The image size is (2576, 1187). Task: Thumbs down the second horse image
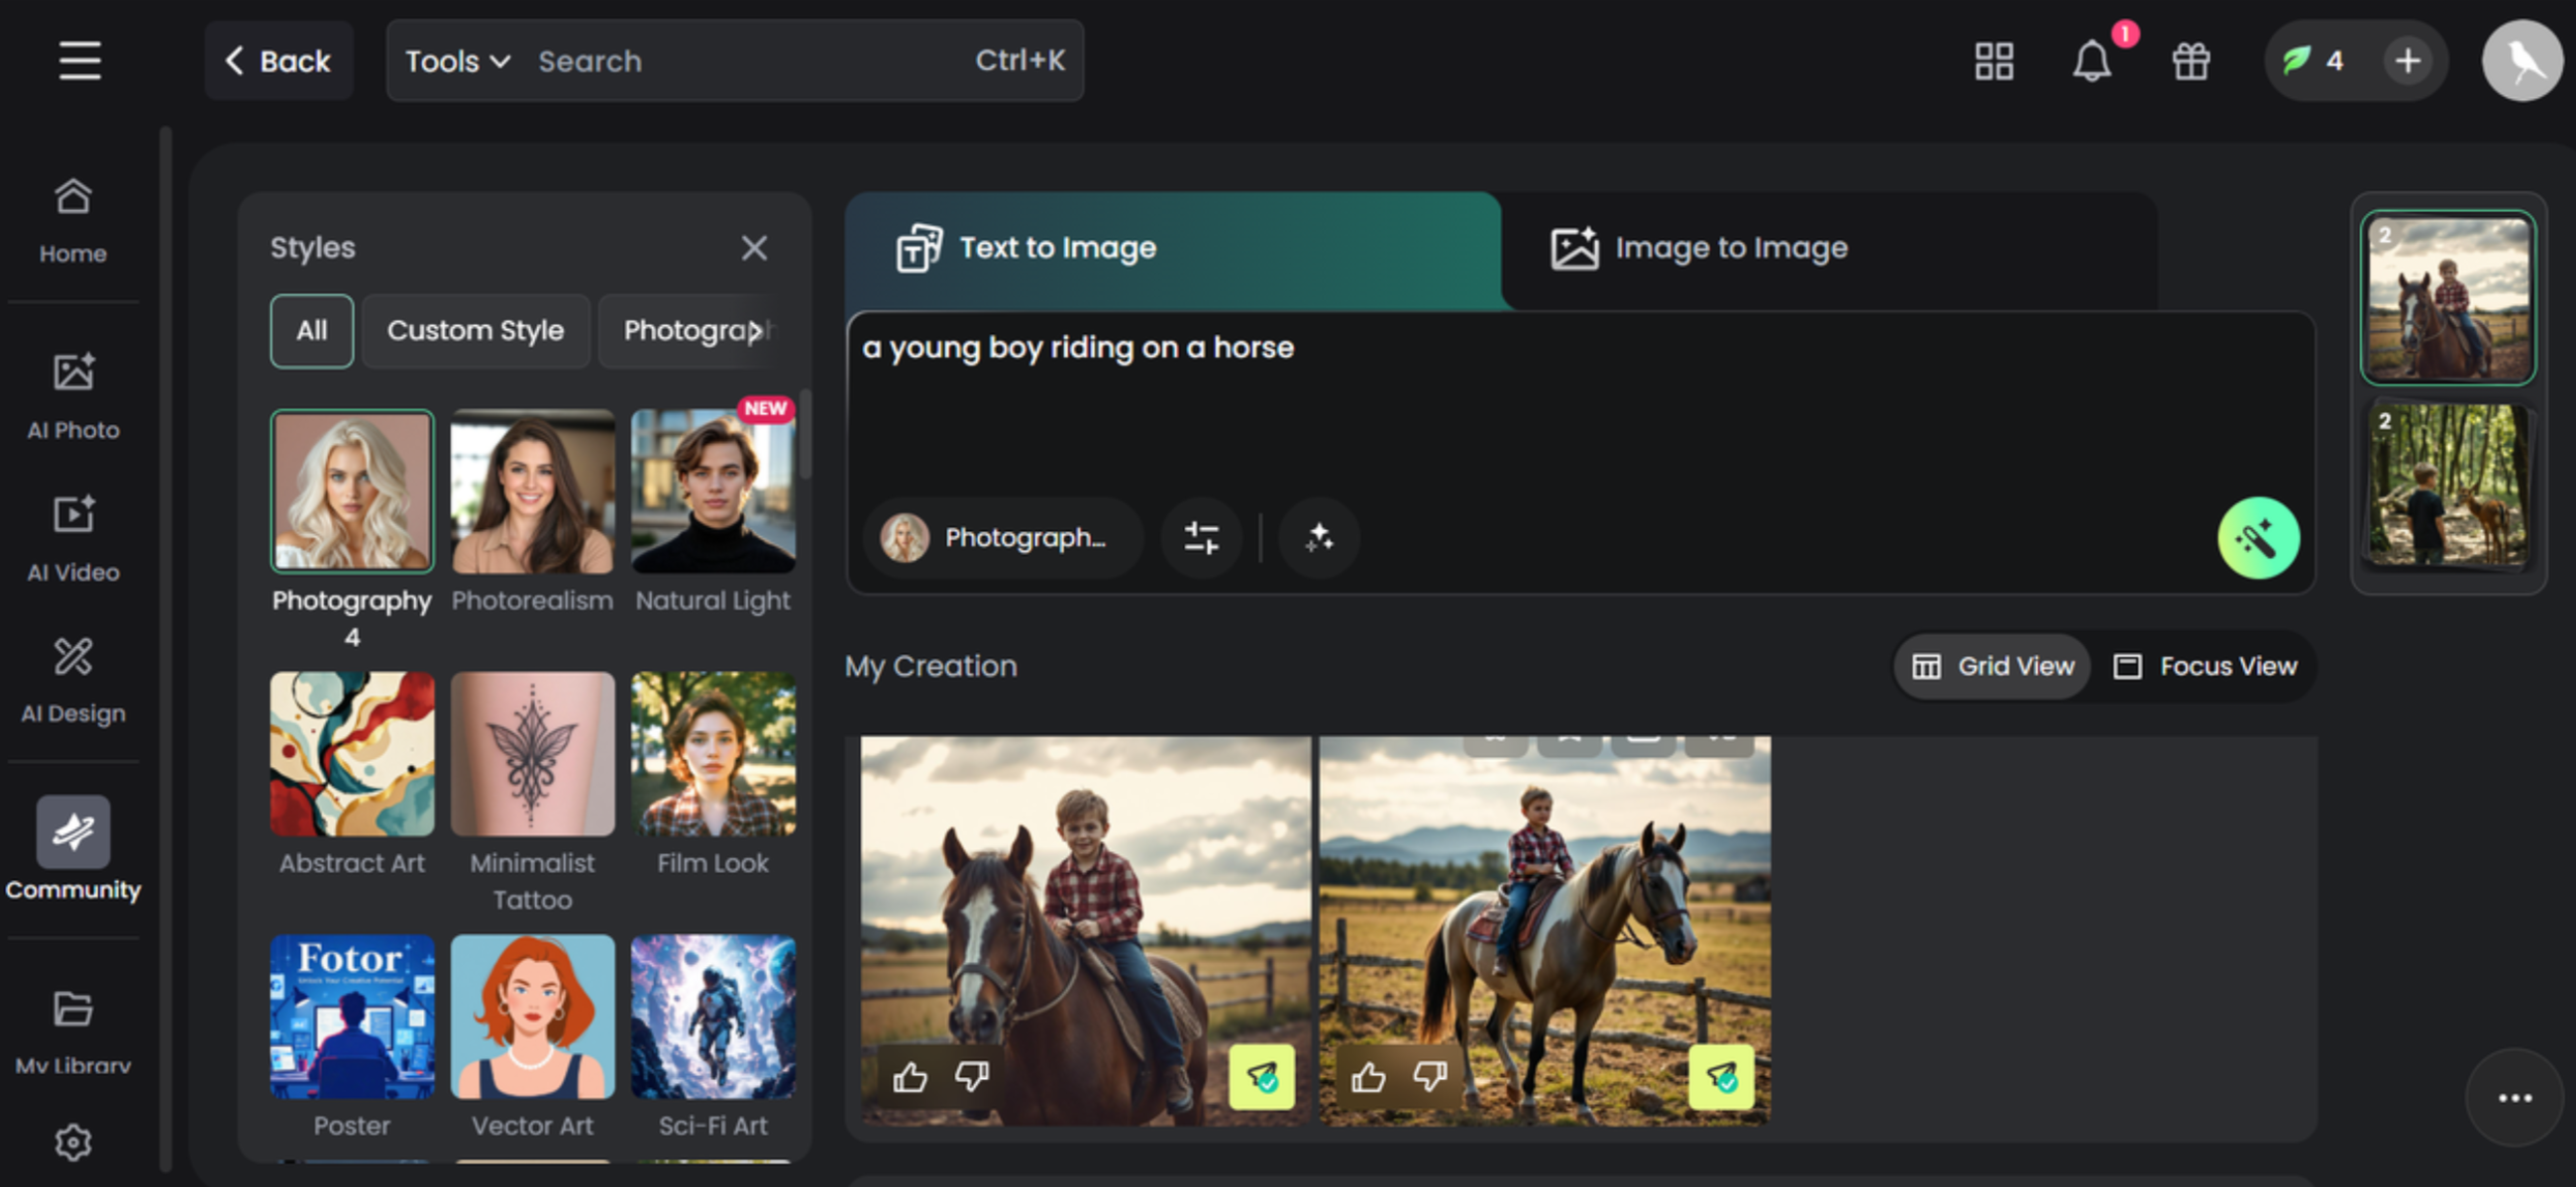click(1429, 1077)
